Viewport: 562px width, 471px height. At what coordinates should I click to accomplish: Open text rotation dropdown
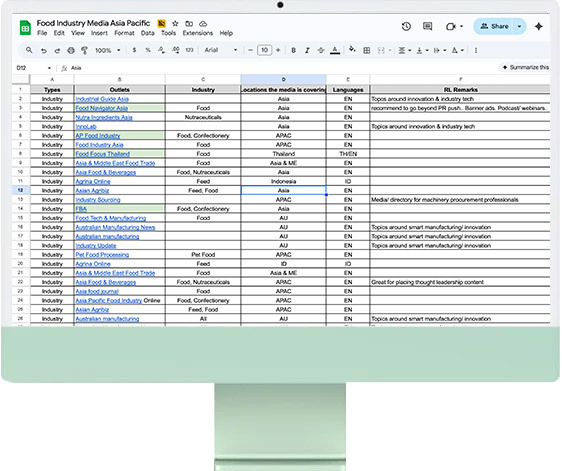457,51
